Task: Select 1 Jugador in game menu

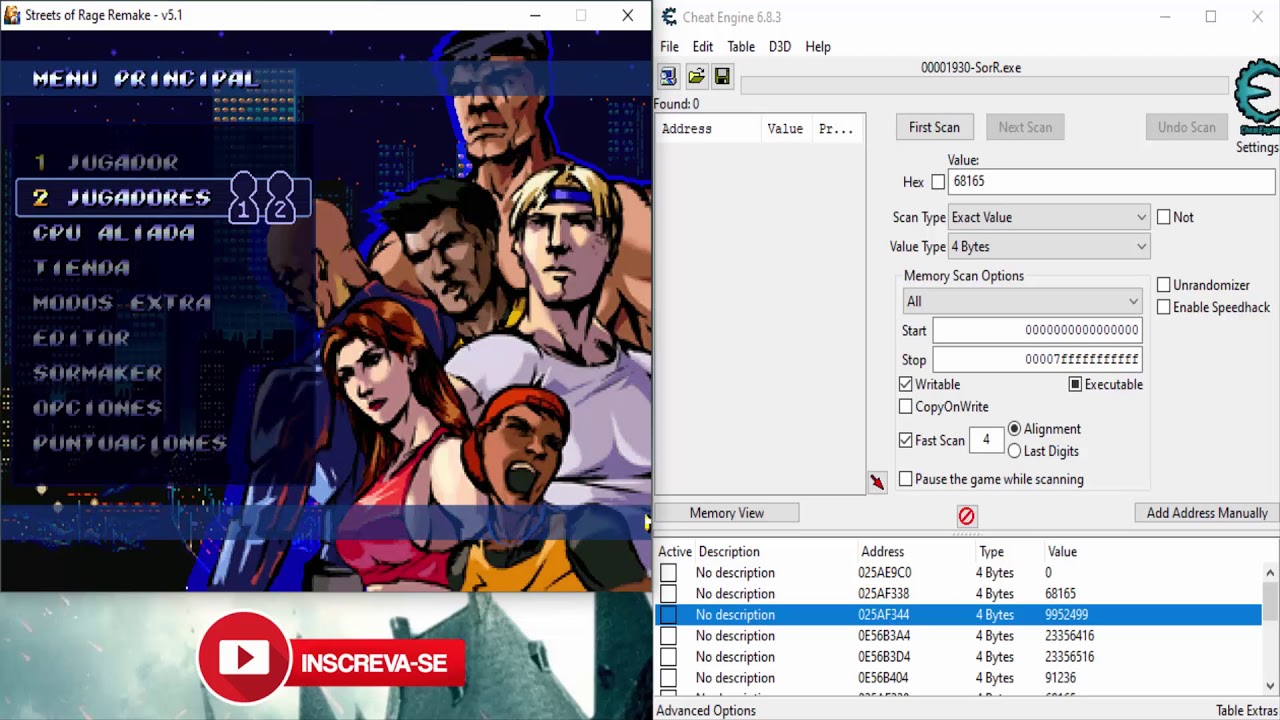Action: click(x=106, y=162)
